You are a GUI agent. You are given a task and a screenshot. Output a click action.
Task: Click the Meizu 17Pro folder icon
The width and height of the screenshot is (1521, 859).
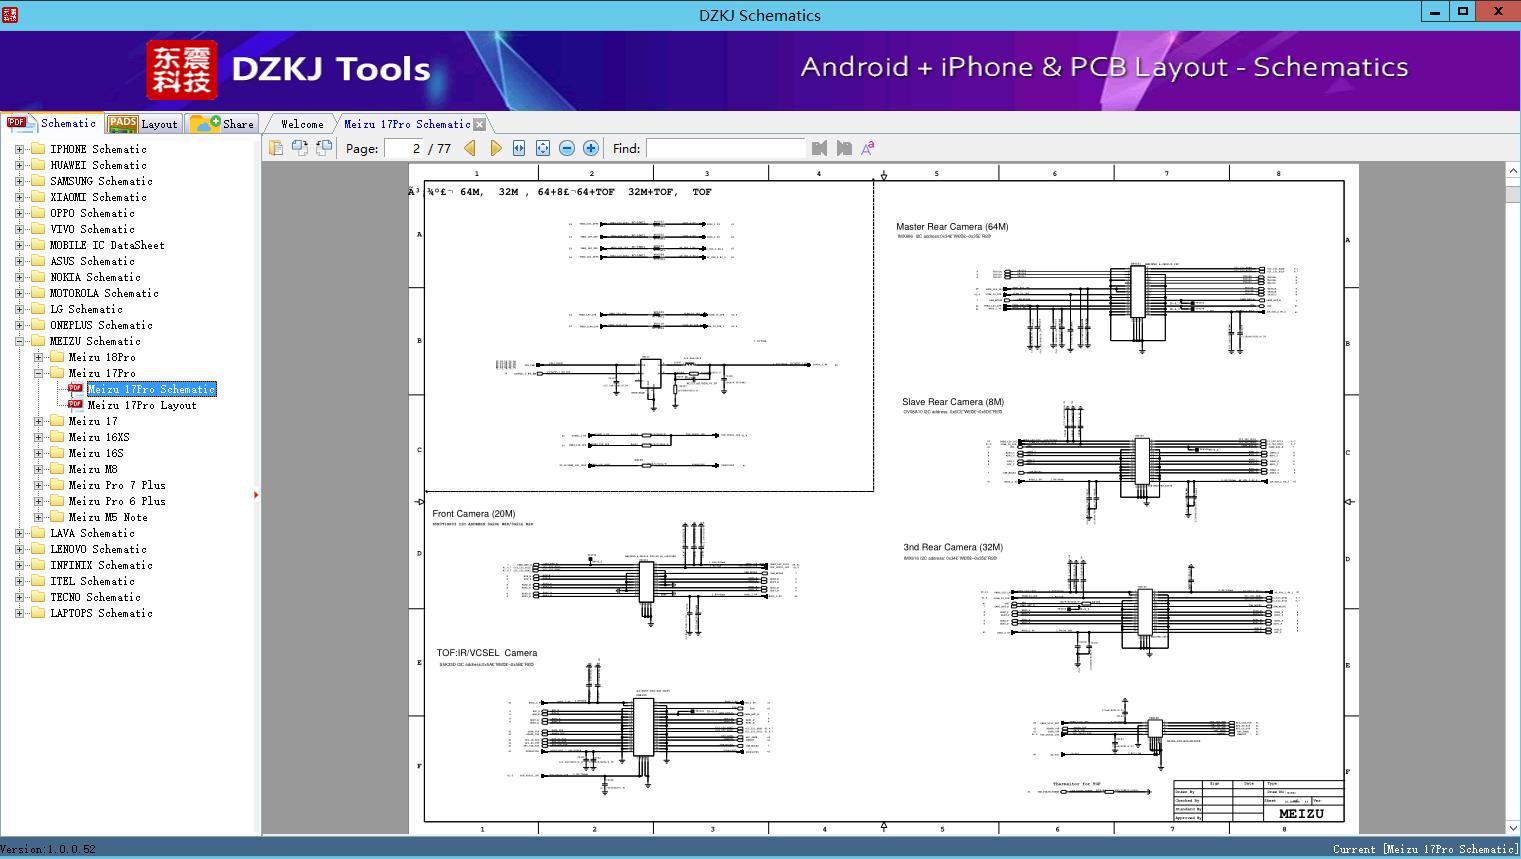pyautogui.click(x=56, y=373)
